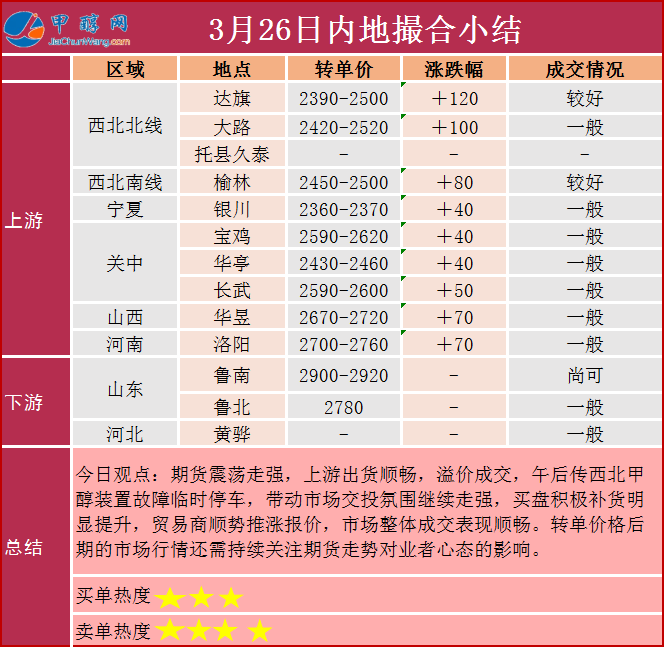This screenshot has height=648, width=665.
Task: Select price 2700-2760 for 洛阳
Action: click(344, 344)
